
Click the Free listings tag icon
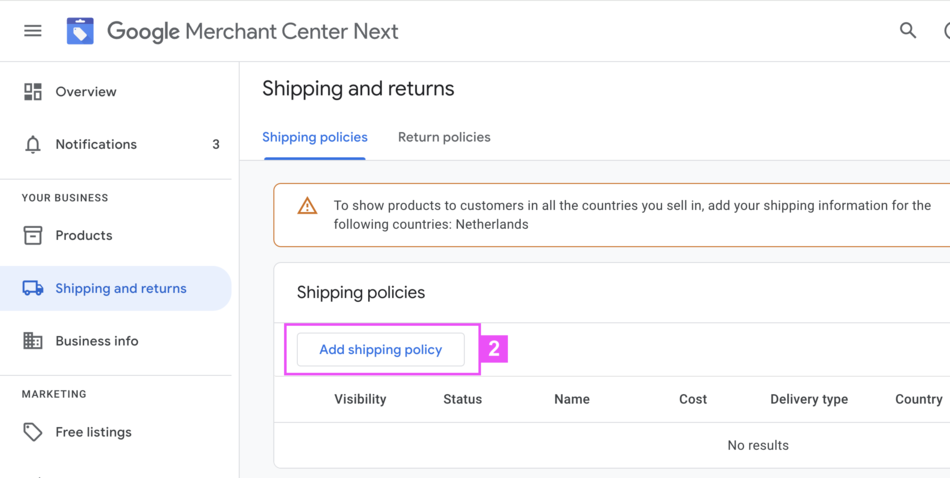pos(33,432)
